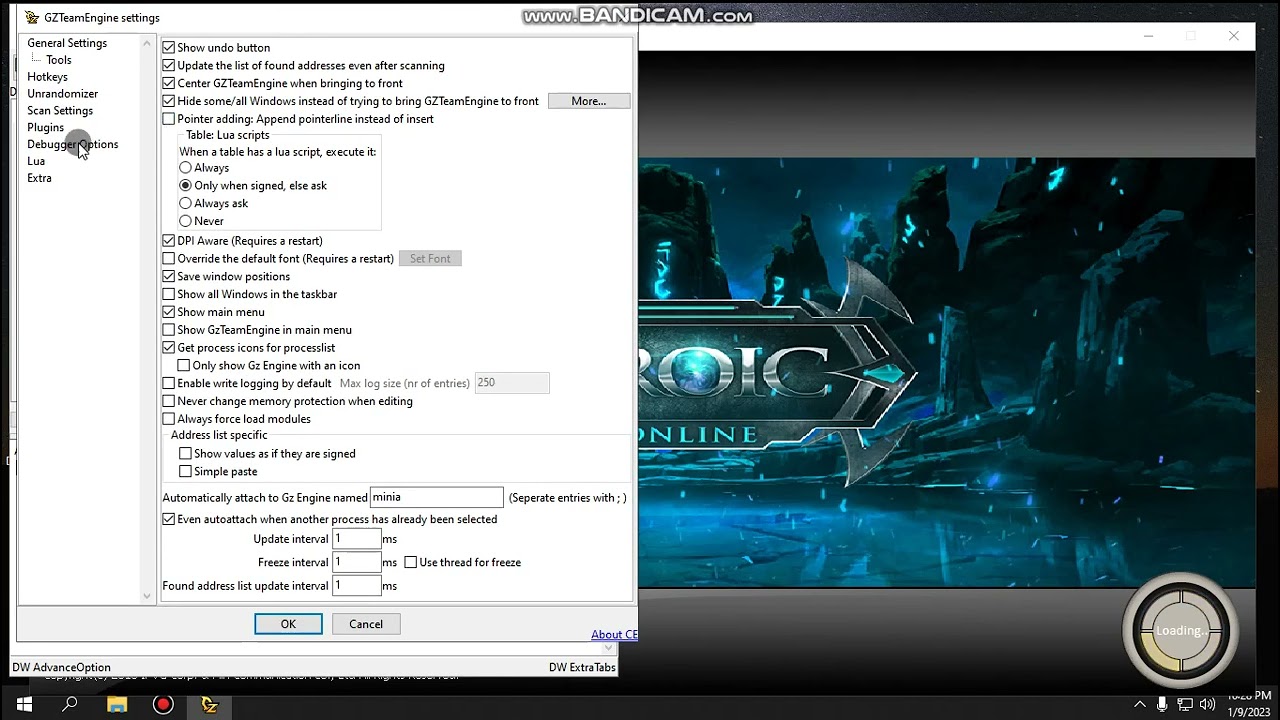Enable write logging by default
This screenshot has height=720, width=1280.
169,383
